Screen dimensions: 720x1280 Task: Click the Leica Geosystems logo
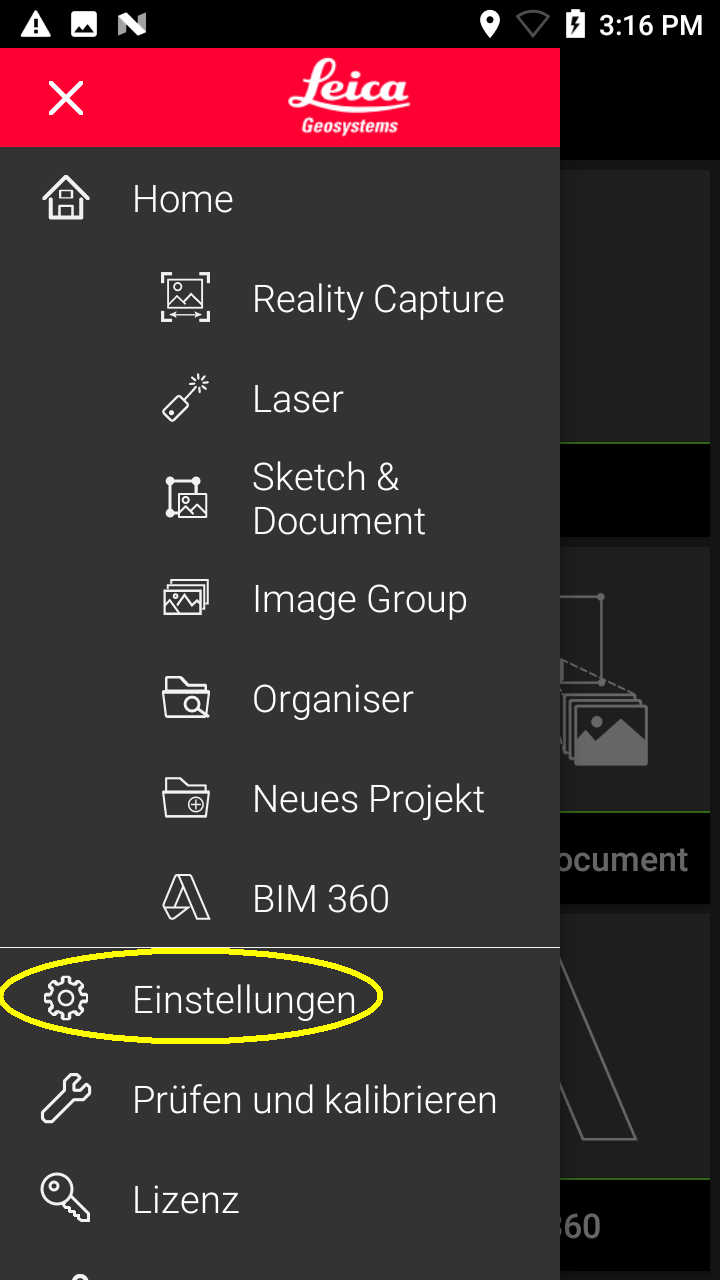[349, 98]
